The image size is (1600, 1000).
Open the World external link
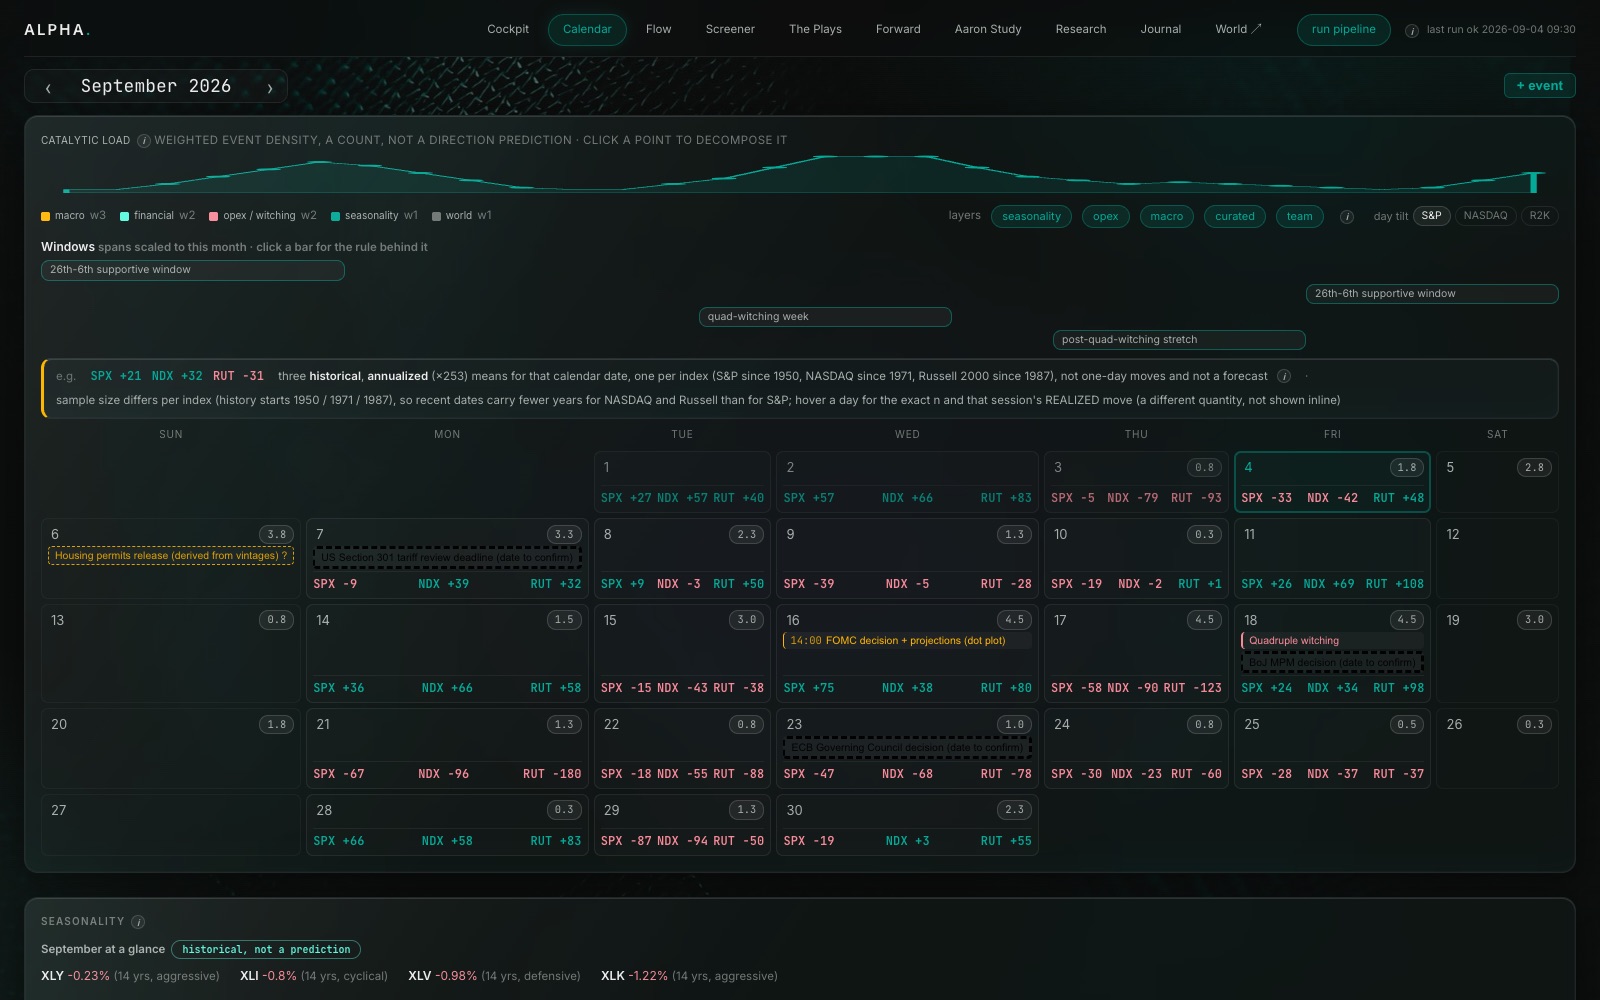tap(1238, 29)
